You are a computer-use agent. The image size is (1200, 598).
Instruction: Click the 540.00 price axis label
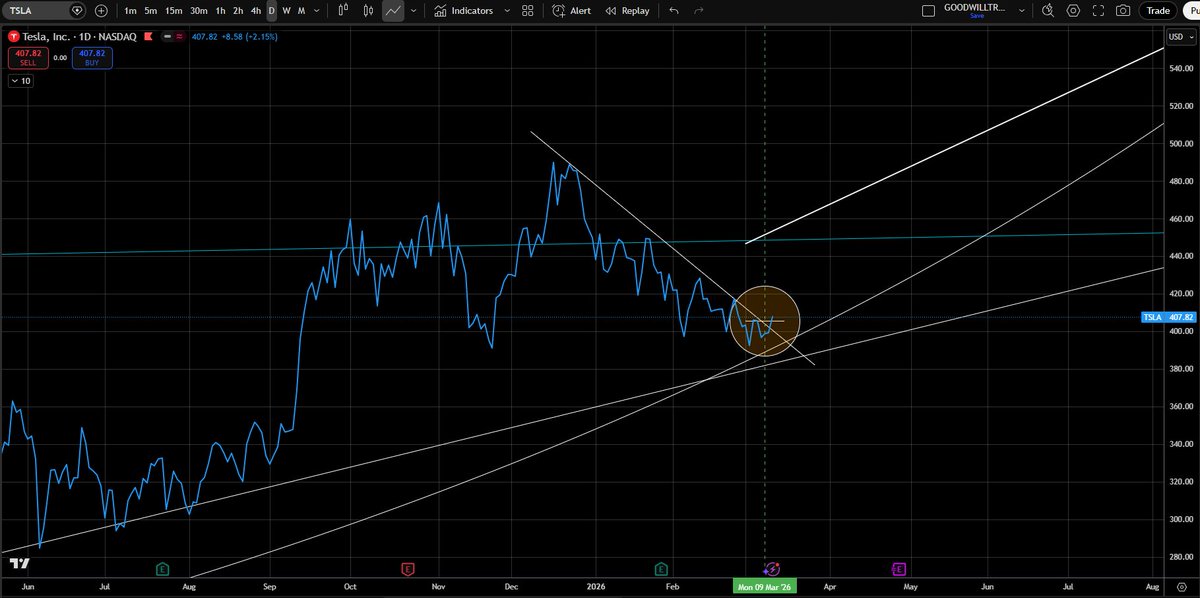[x=1180, y=68]
